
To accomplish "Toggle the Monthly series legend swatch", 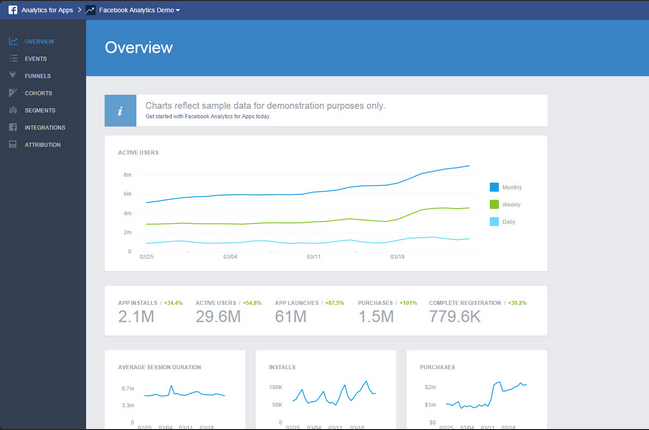I will click(x=494, y=187).
